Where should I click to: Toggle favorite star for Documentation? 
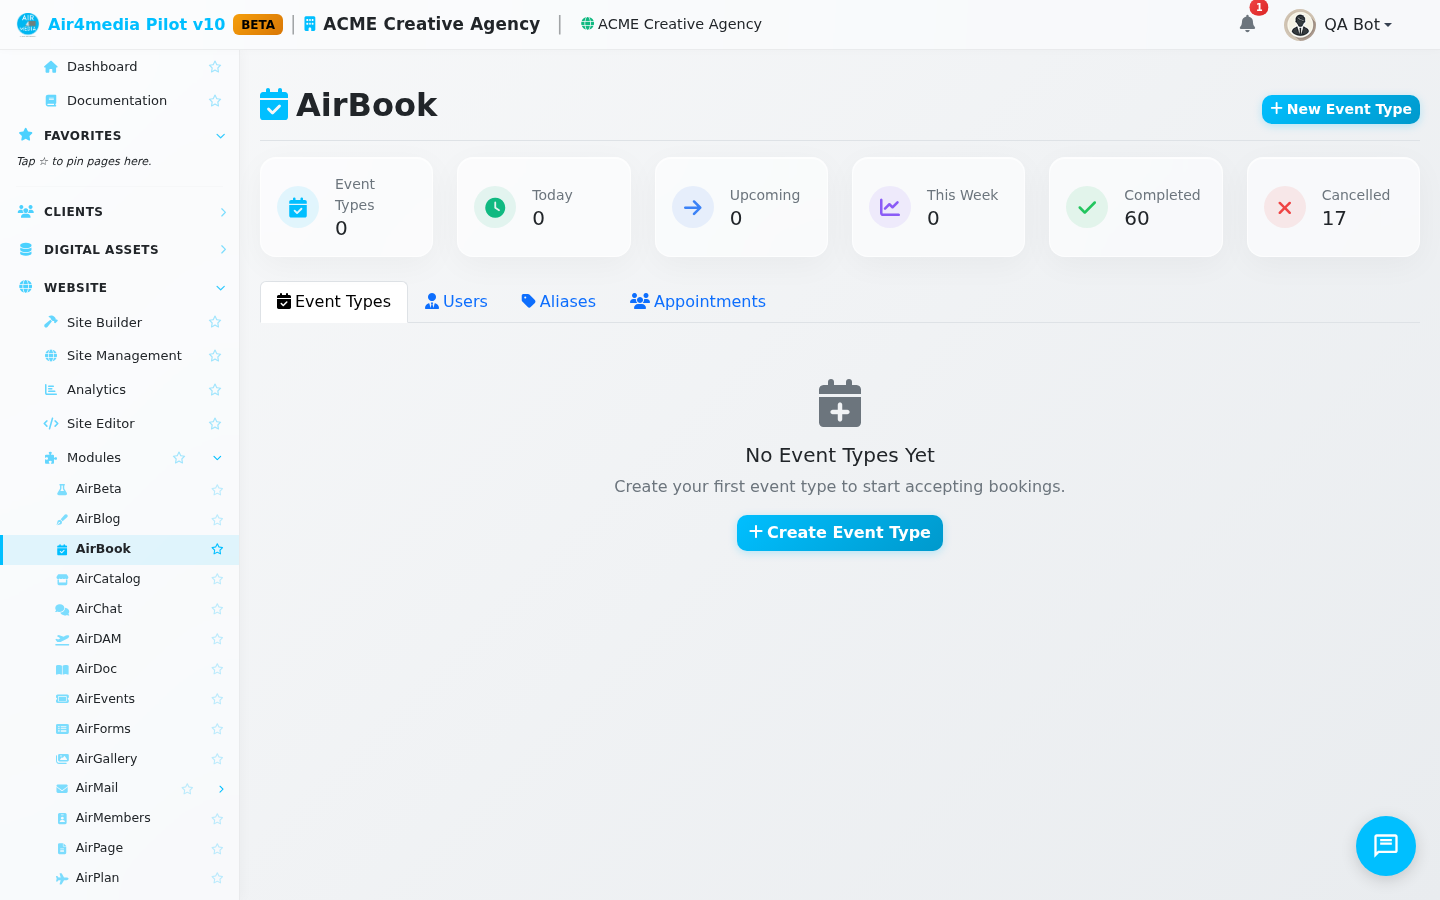pyautogui.click(x=215, y=101)
